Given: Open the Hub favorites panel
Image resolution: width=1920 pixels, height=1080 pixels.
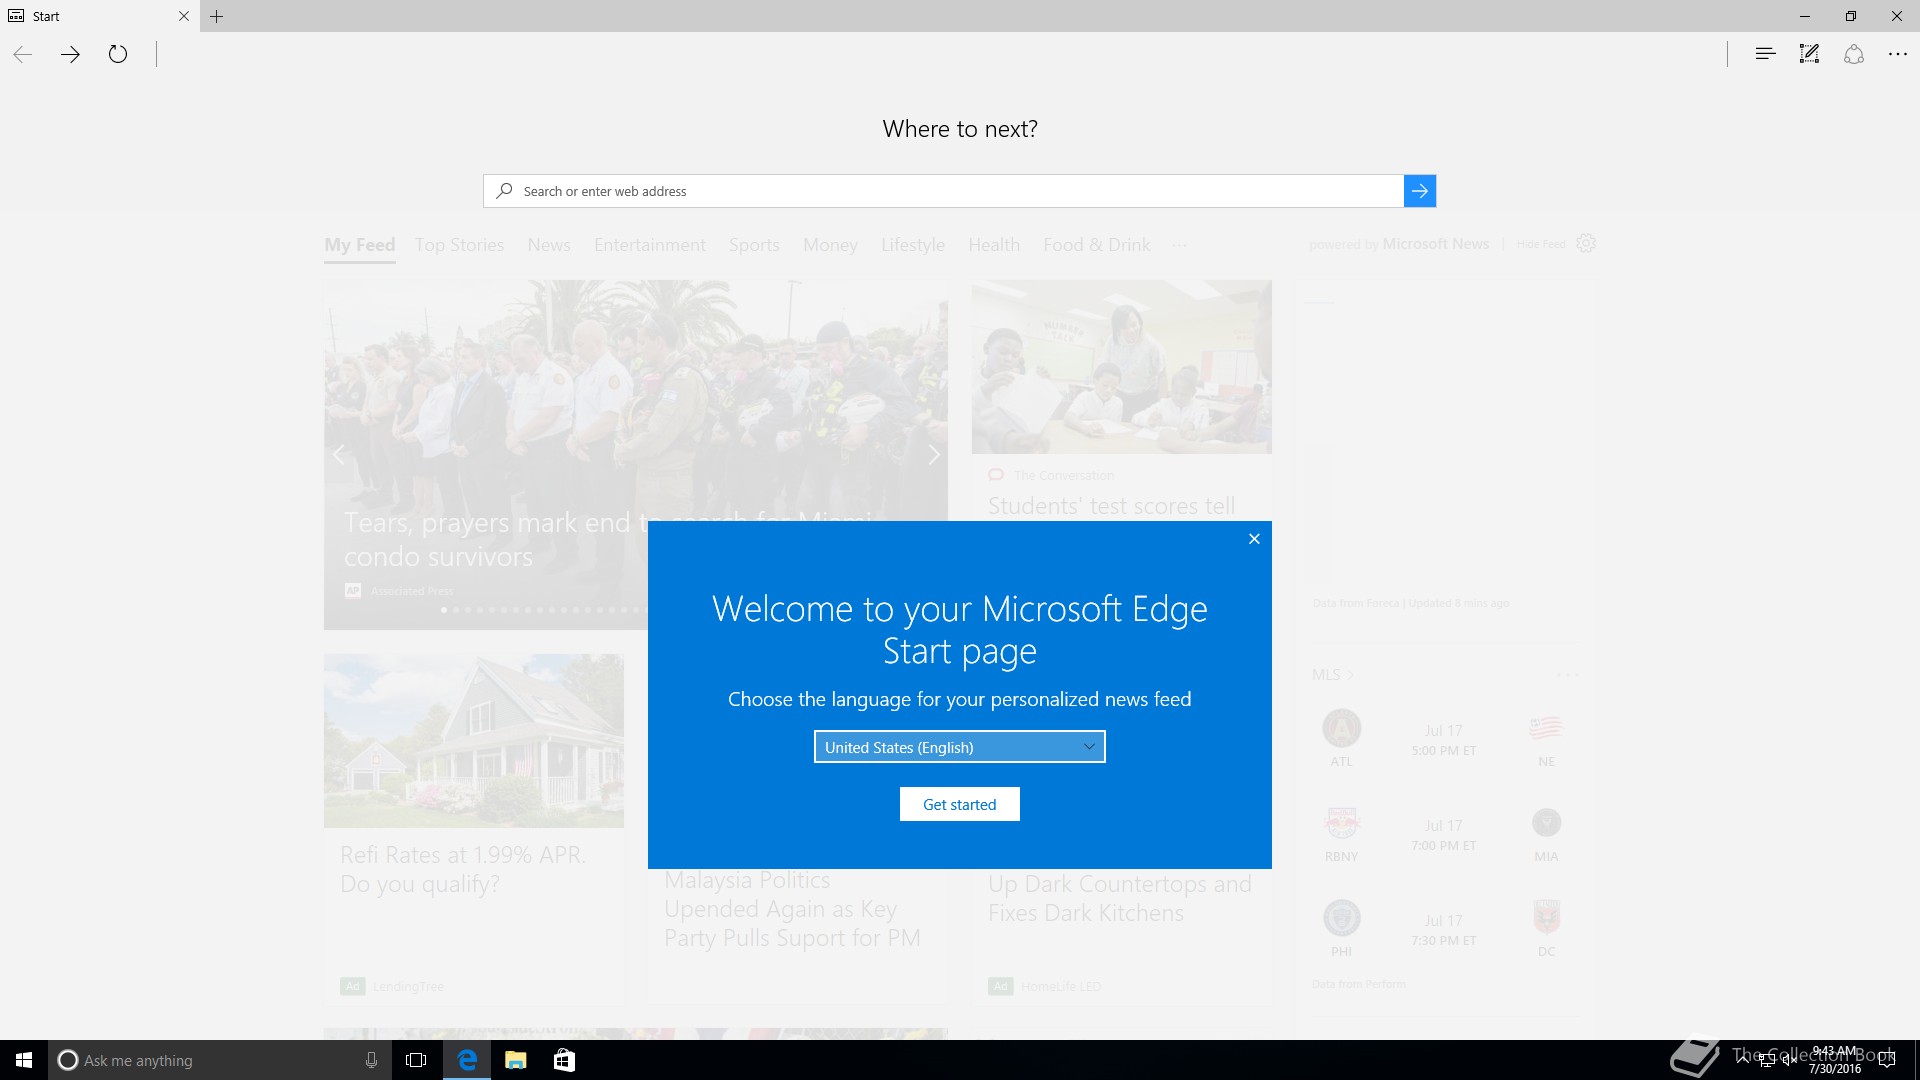Looking at the screenshot, I should tap(1765, 54).
